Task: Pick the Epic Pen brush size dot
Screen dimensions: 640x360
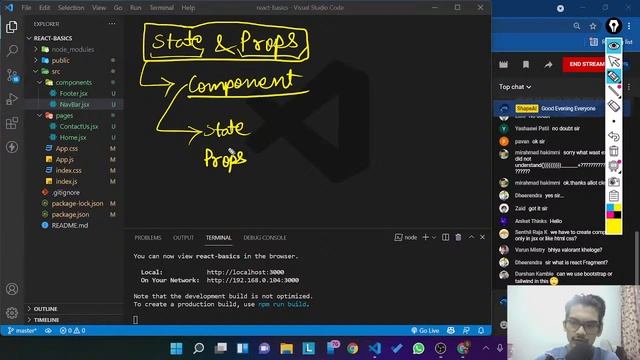Action: [614, 121]
